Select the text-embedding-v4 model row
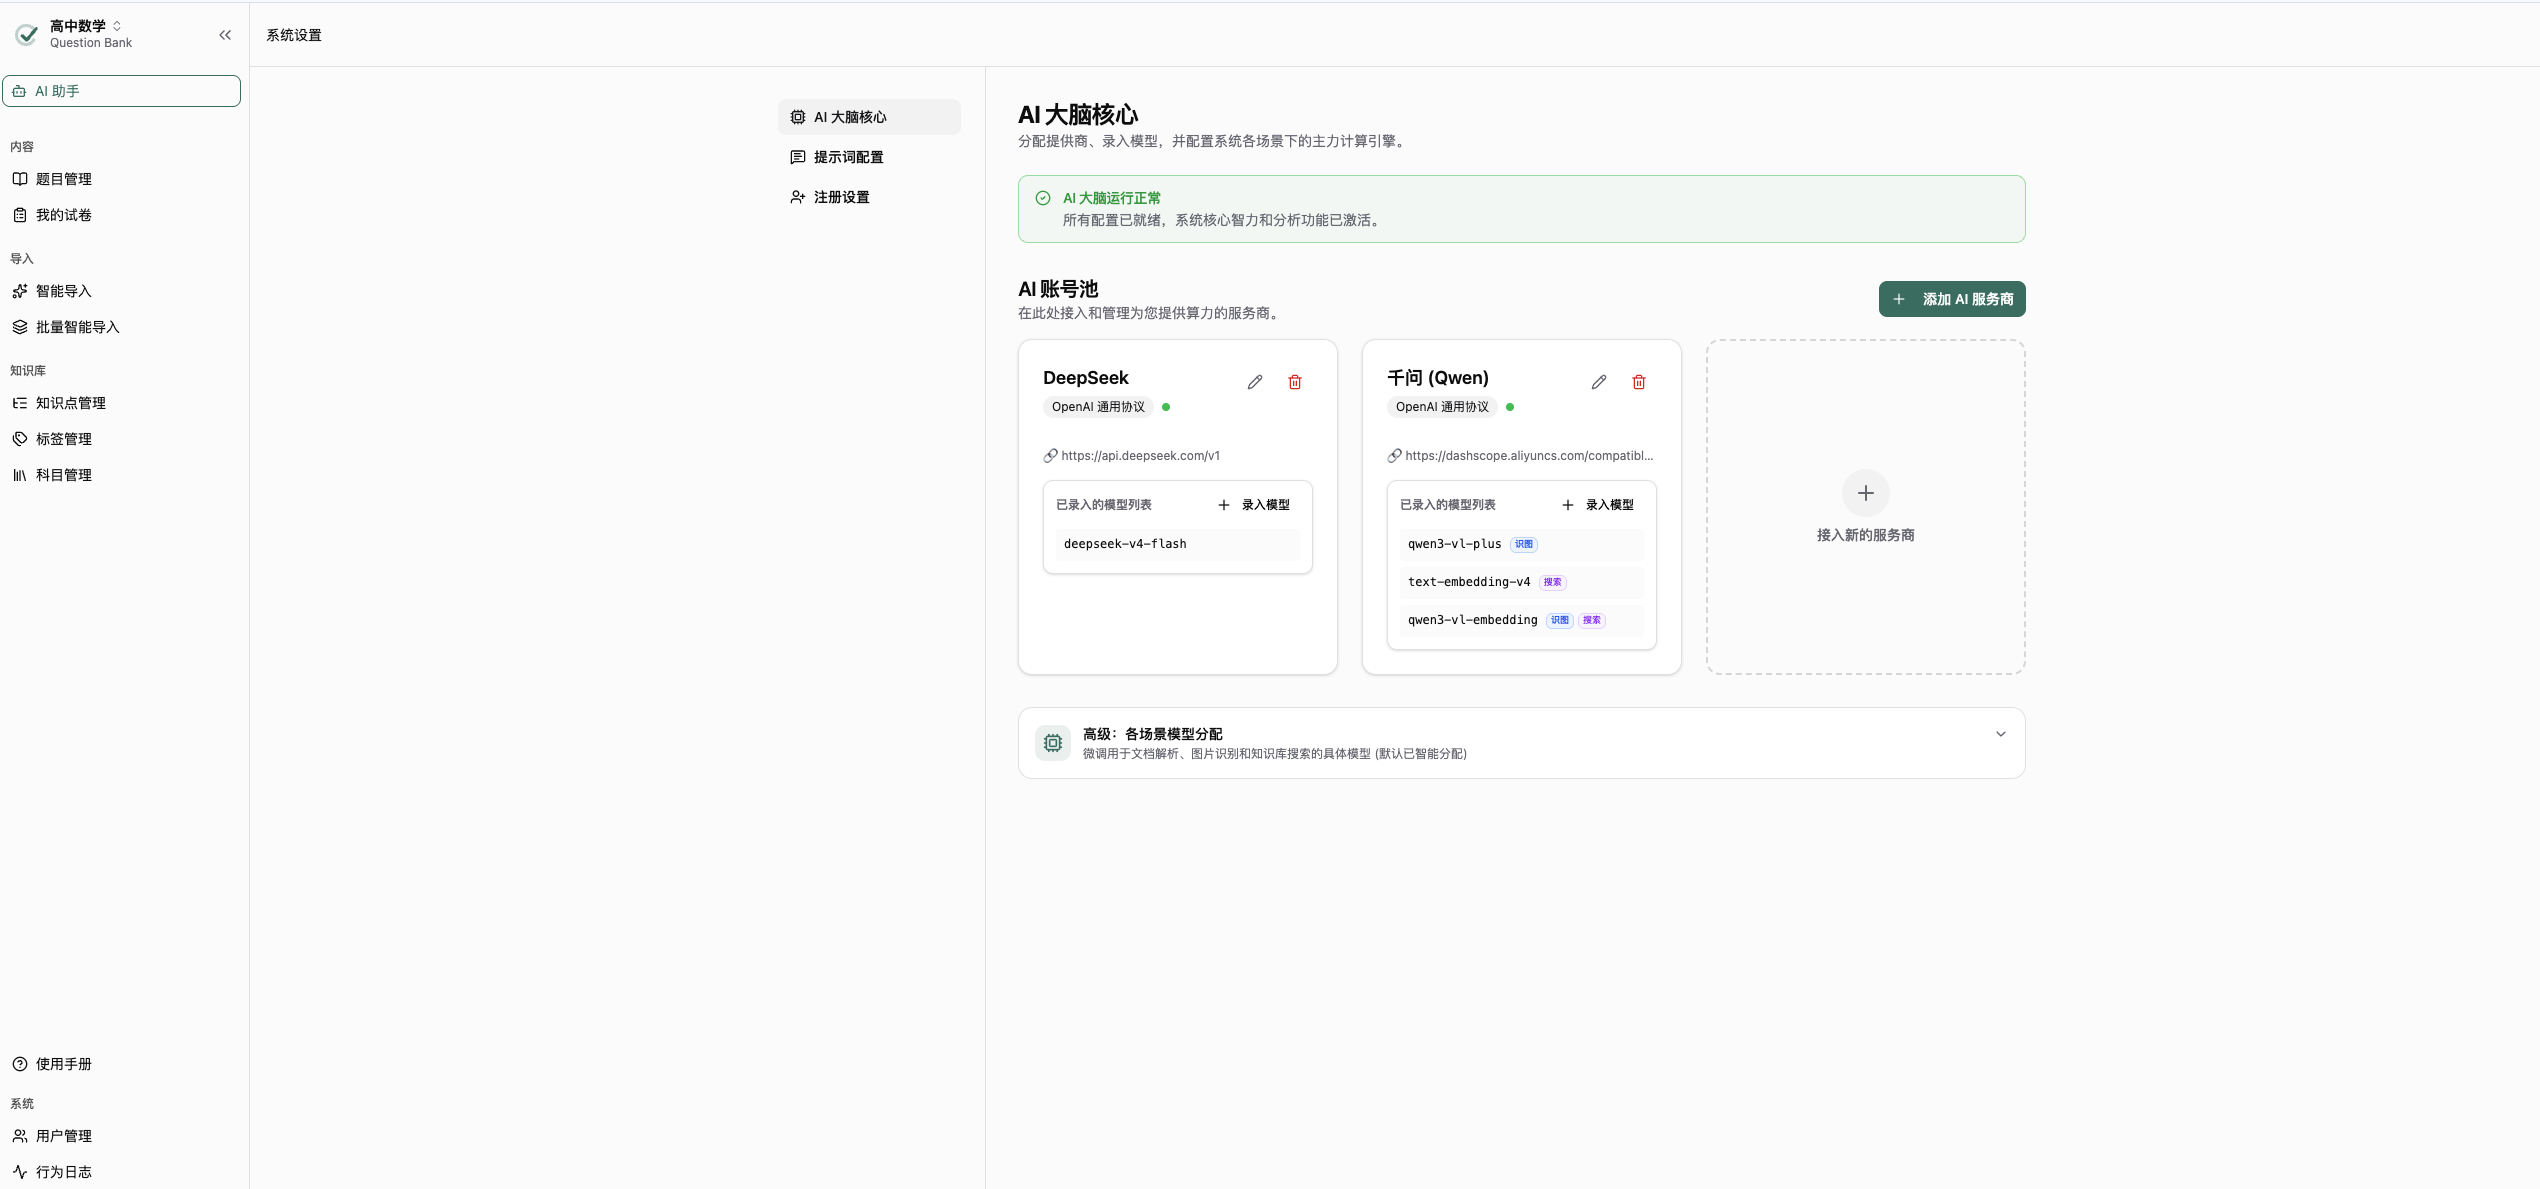2540x1189 pixels. 1522,582
